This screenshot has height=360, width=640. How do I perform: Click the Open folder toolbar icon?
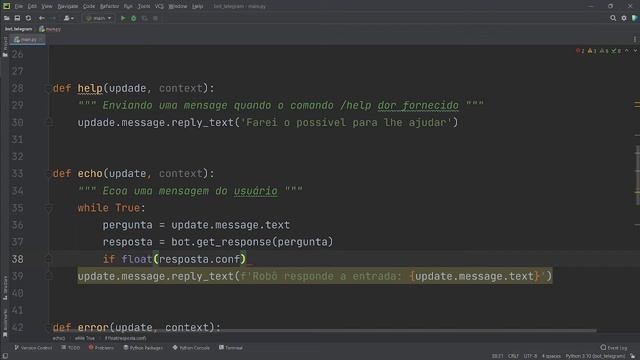pyautogui.click(x=7, y=18)
